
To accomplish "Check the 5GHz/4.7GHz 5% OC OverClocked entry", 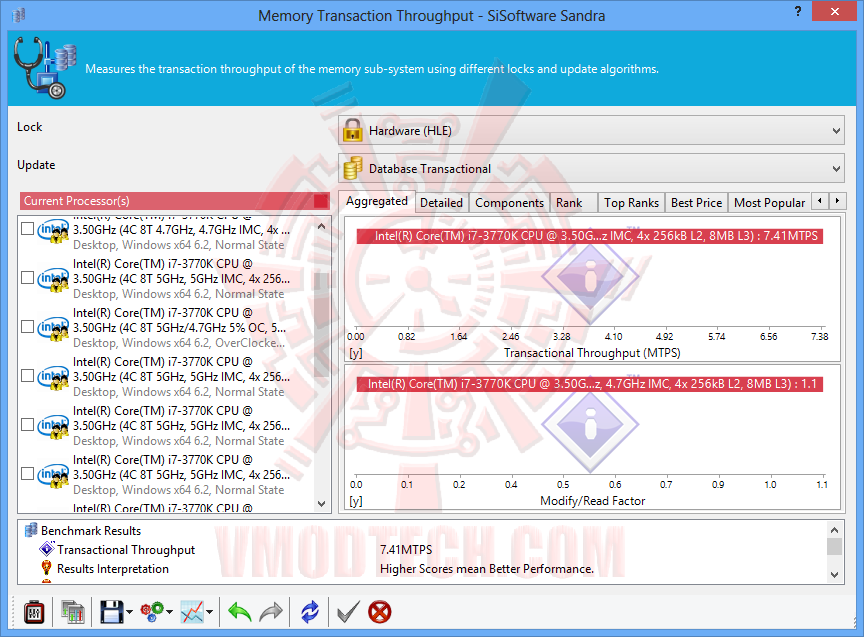I will [x=28, y=327].
